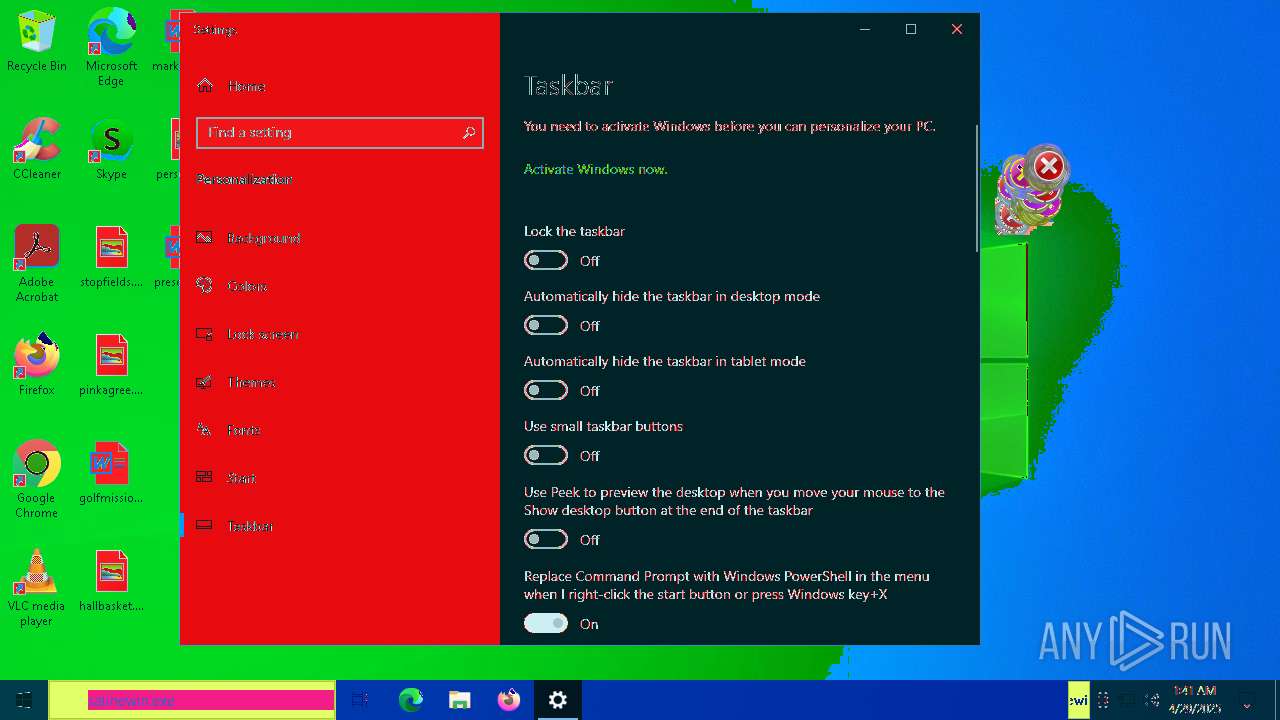Viewport: 1280px width, 720px height.
Task: Select the pinkagree image file on desktop
Action: click(x=111, y=365)
